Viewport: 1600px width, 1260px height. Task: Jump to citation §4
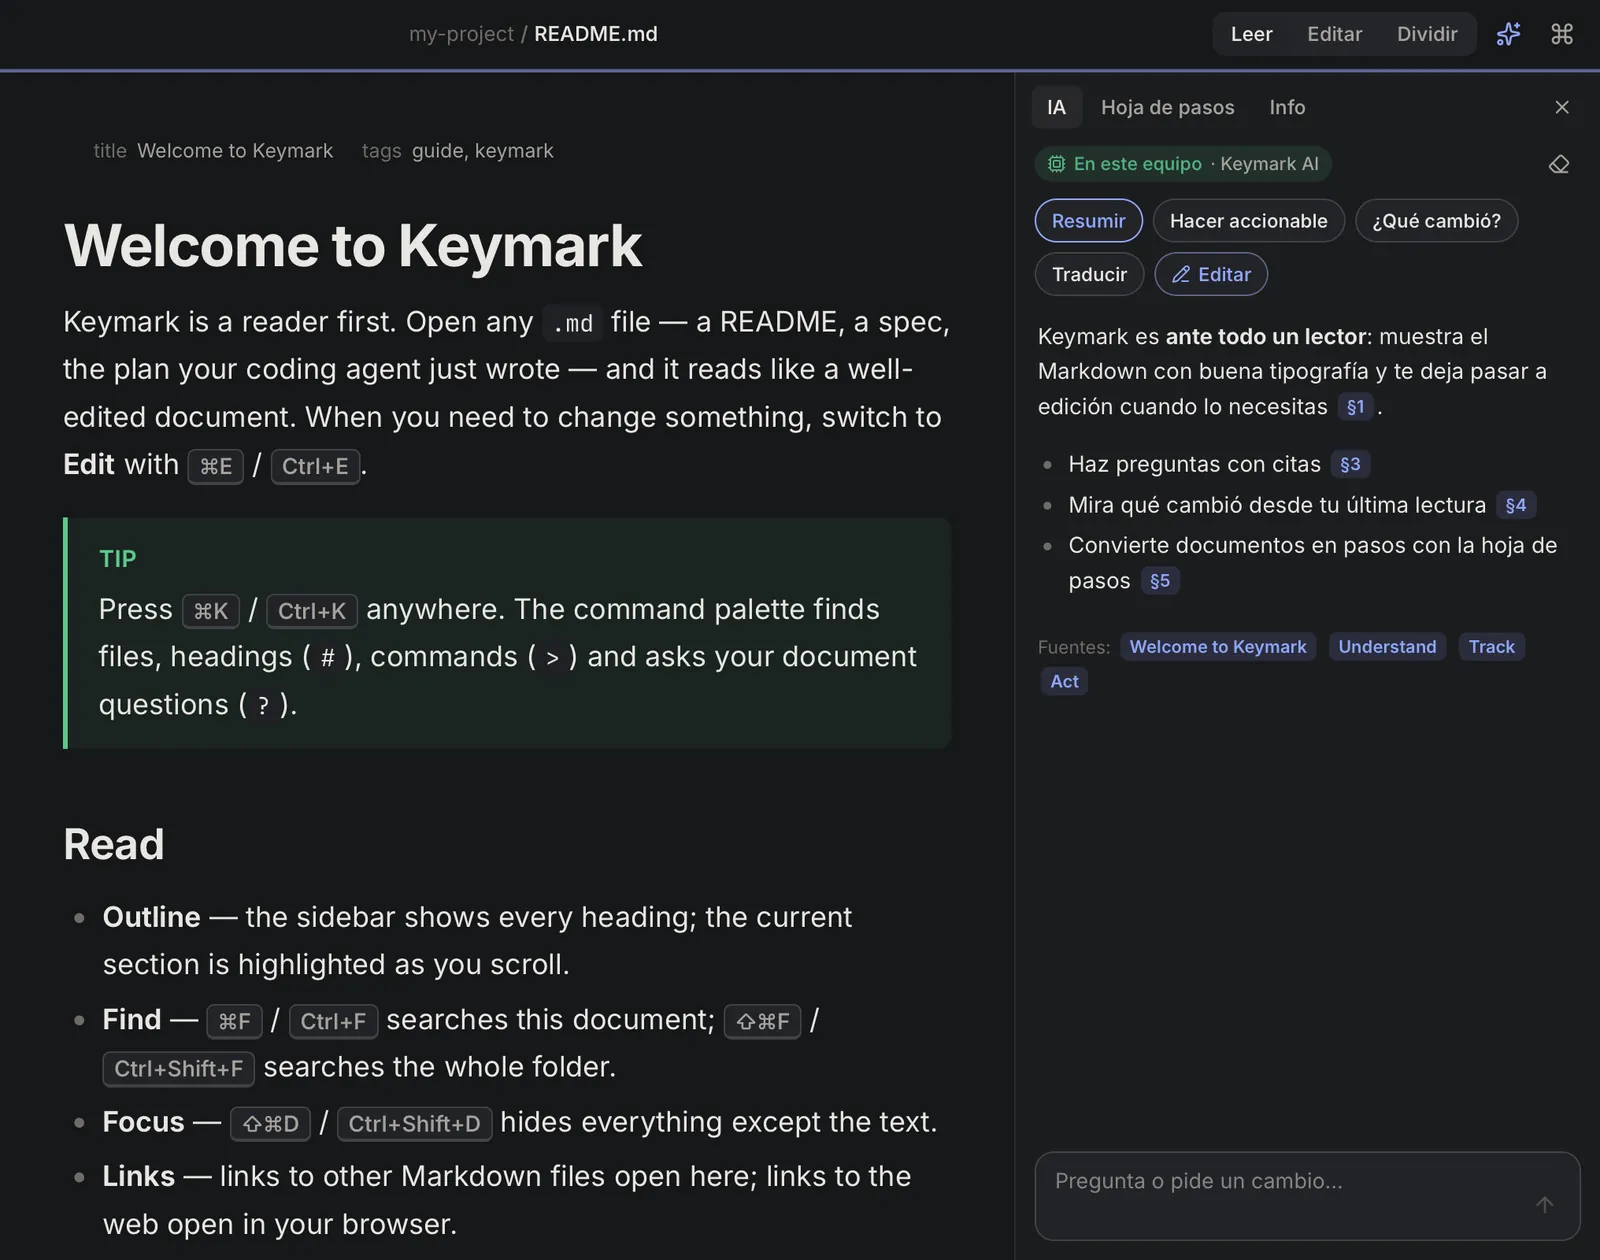pyautogui.click(x=1516, y=505)
